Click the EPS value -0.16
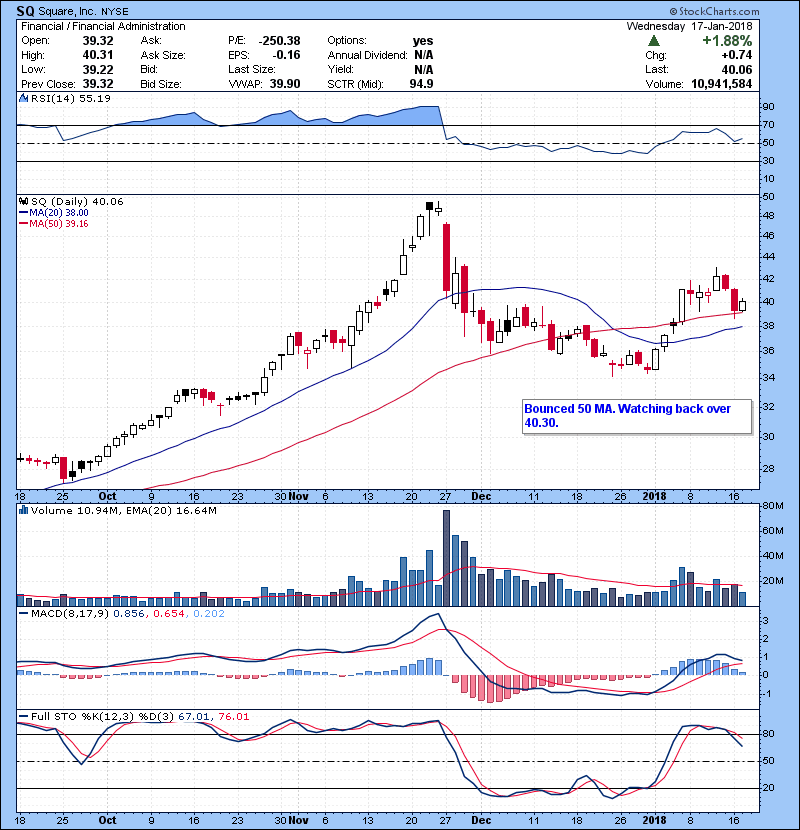 click(x=286, y=55)
